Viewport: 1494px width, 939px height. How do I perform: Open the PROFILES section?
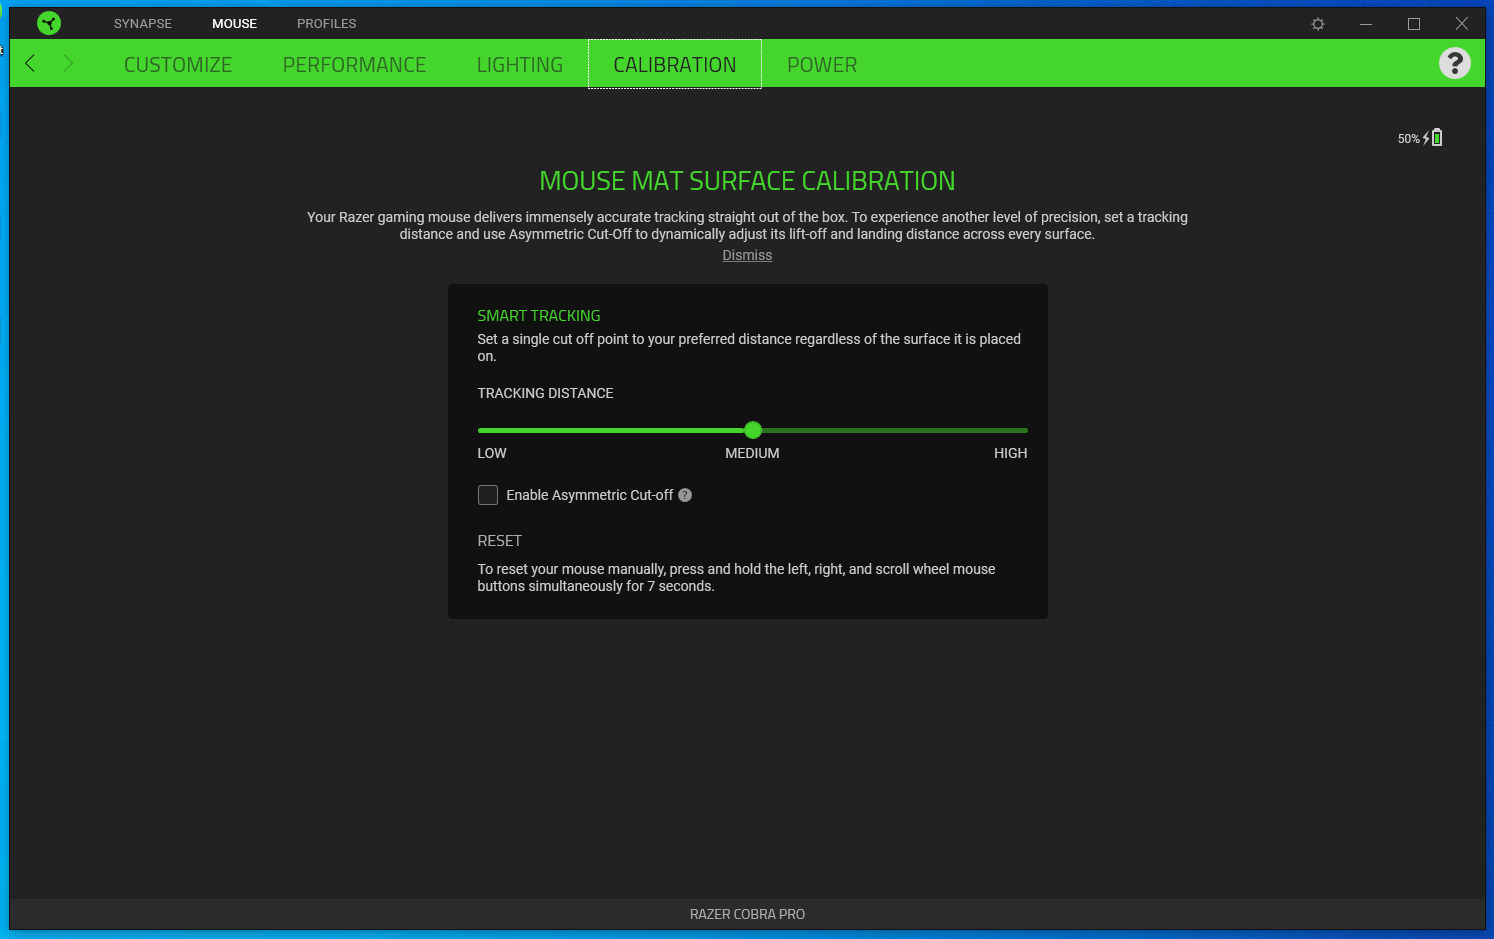(x=326, y=23)
